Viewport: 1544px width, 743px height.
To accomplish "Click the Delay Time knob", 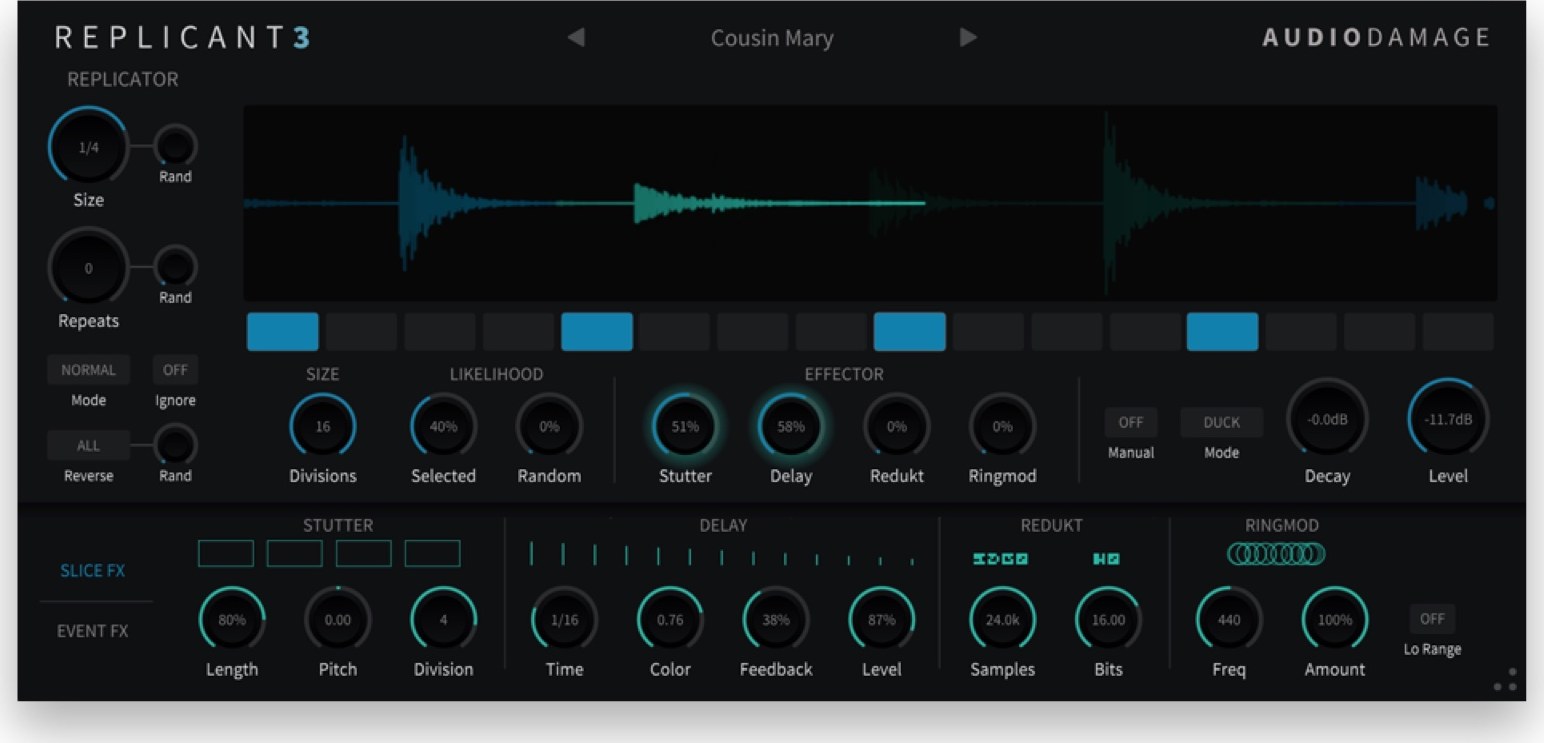I will tap(564, 620).
